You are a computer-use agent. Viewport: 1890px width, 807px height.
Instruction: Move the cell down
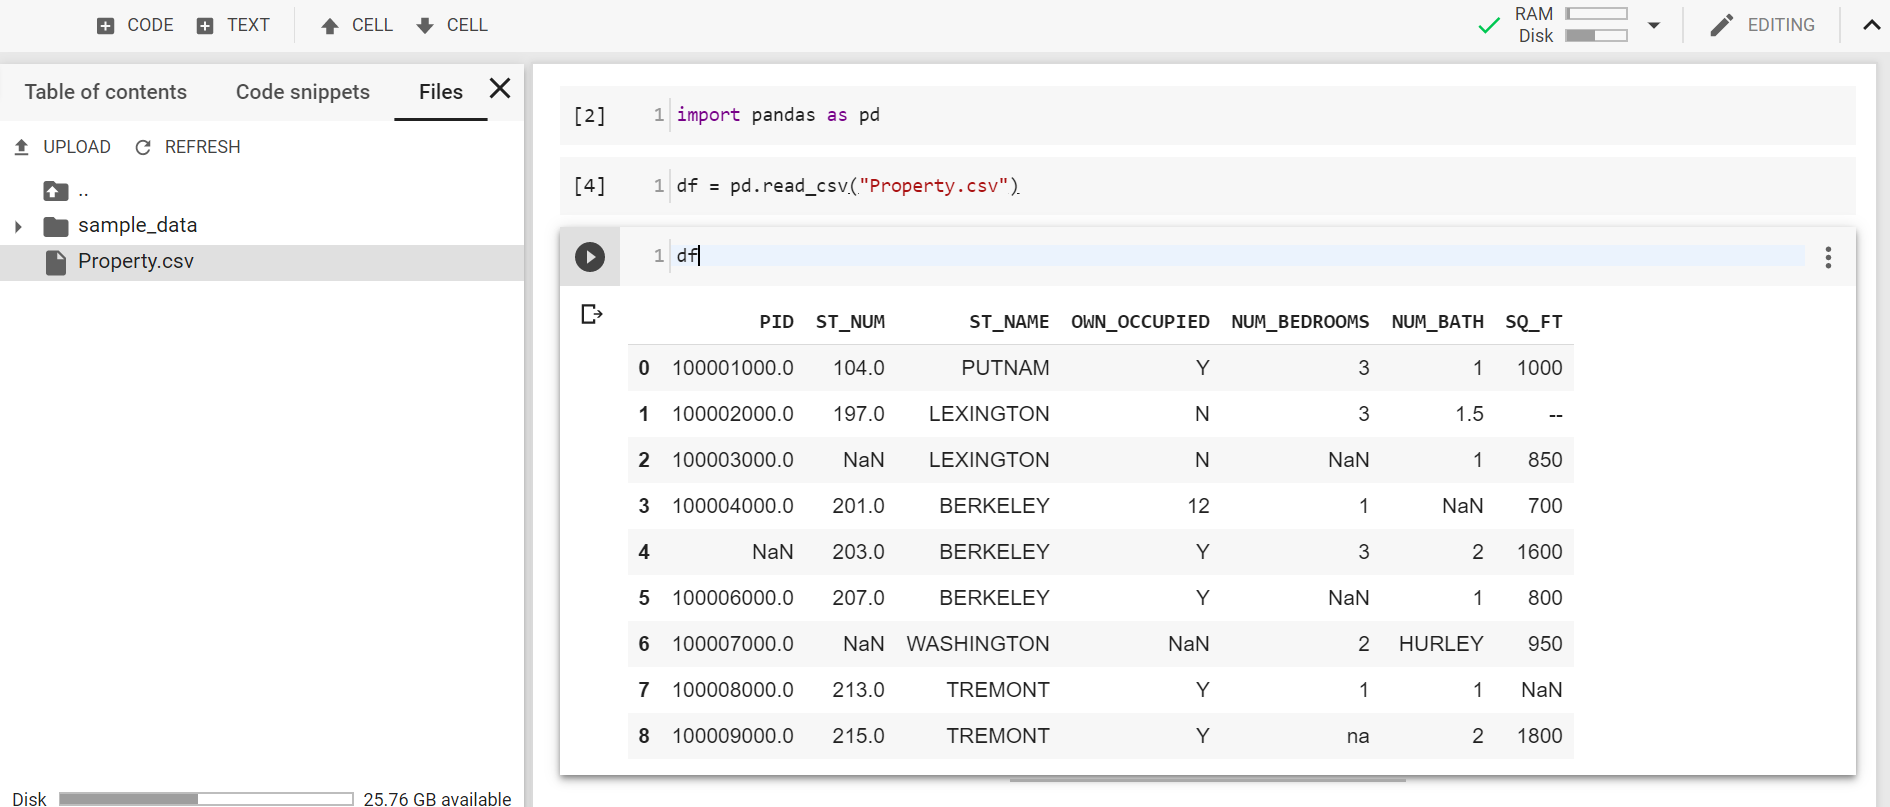(452, 25)
